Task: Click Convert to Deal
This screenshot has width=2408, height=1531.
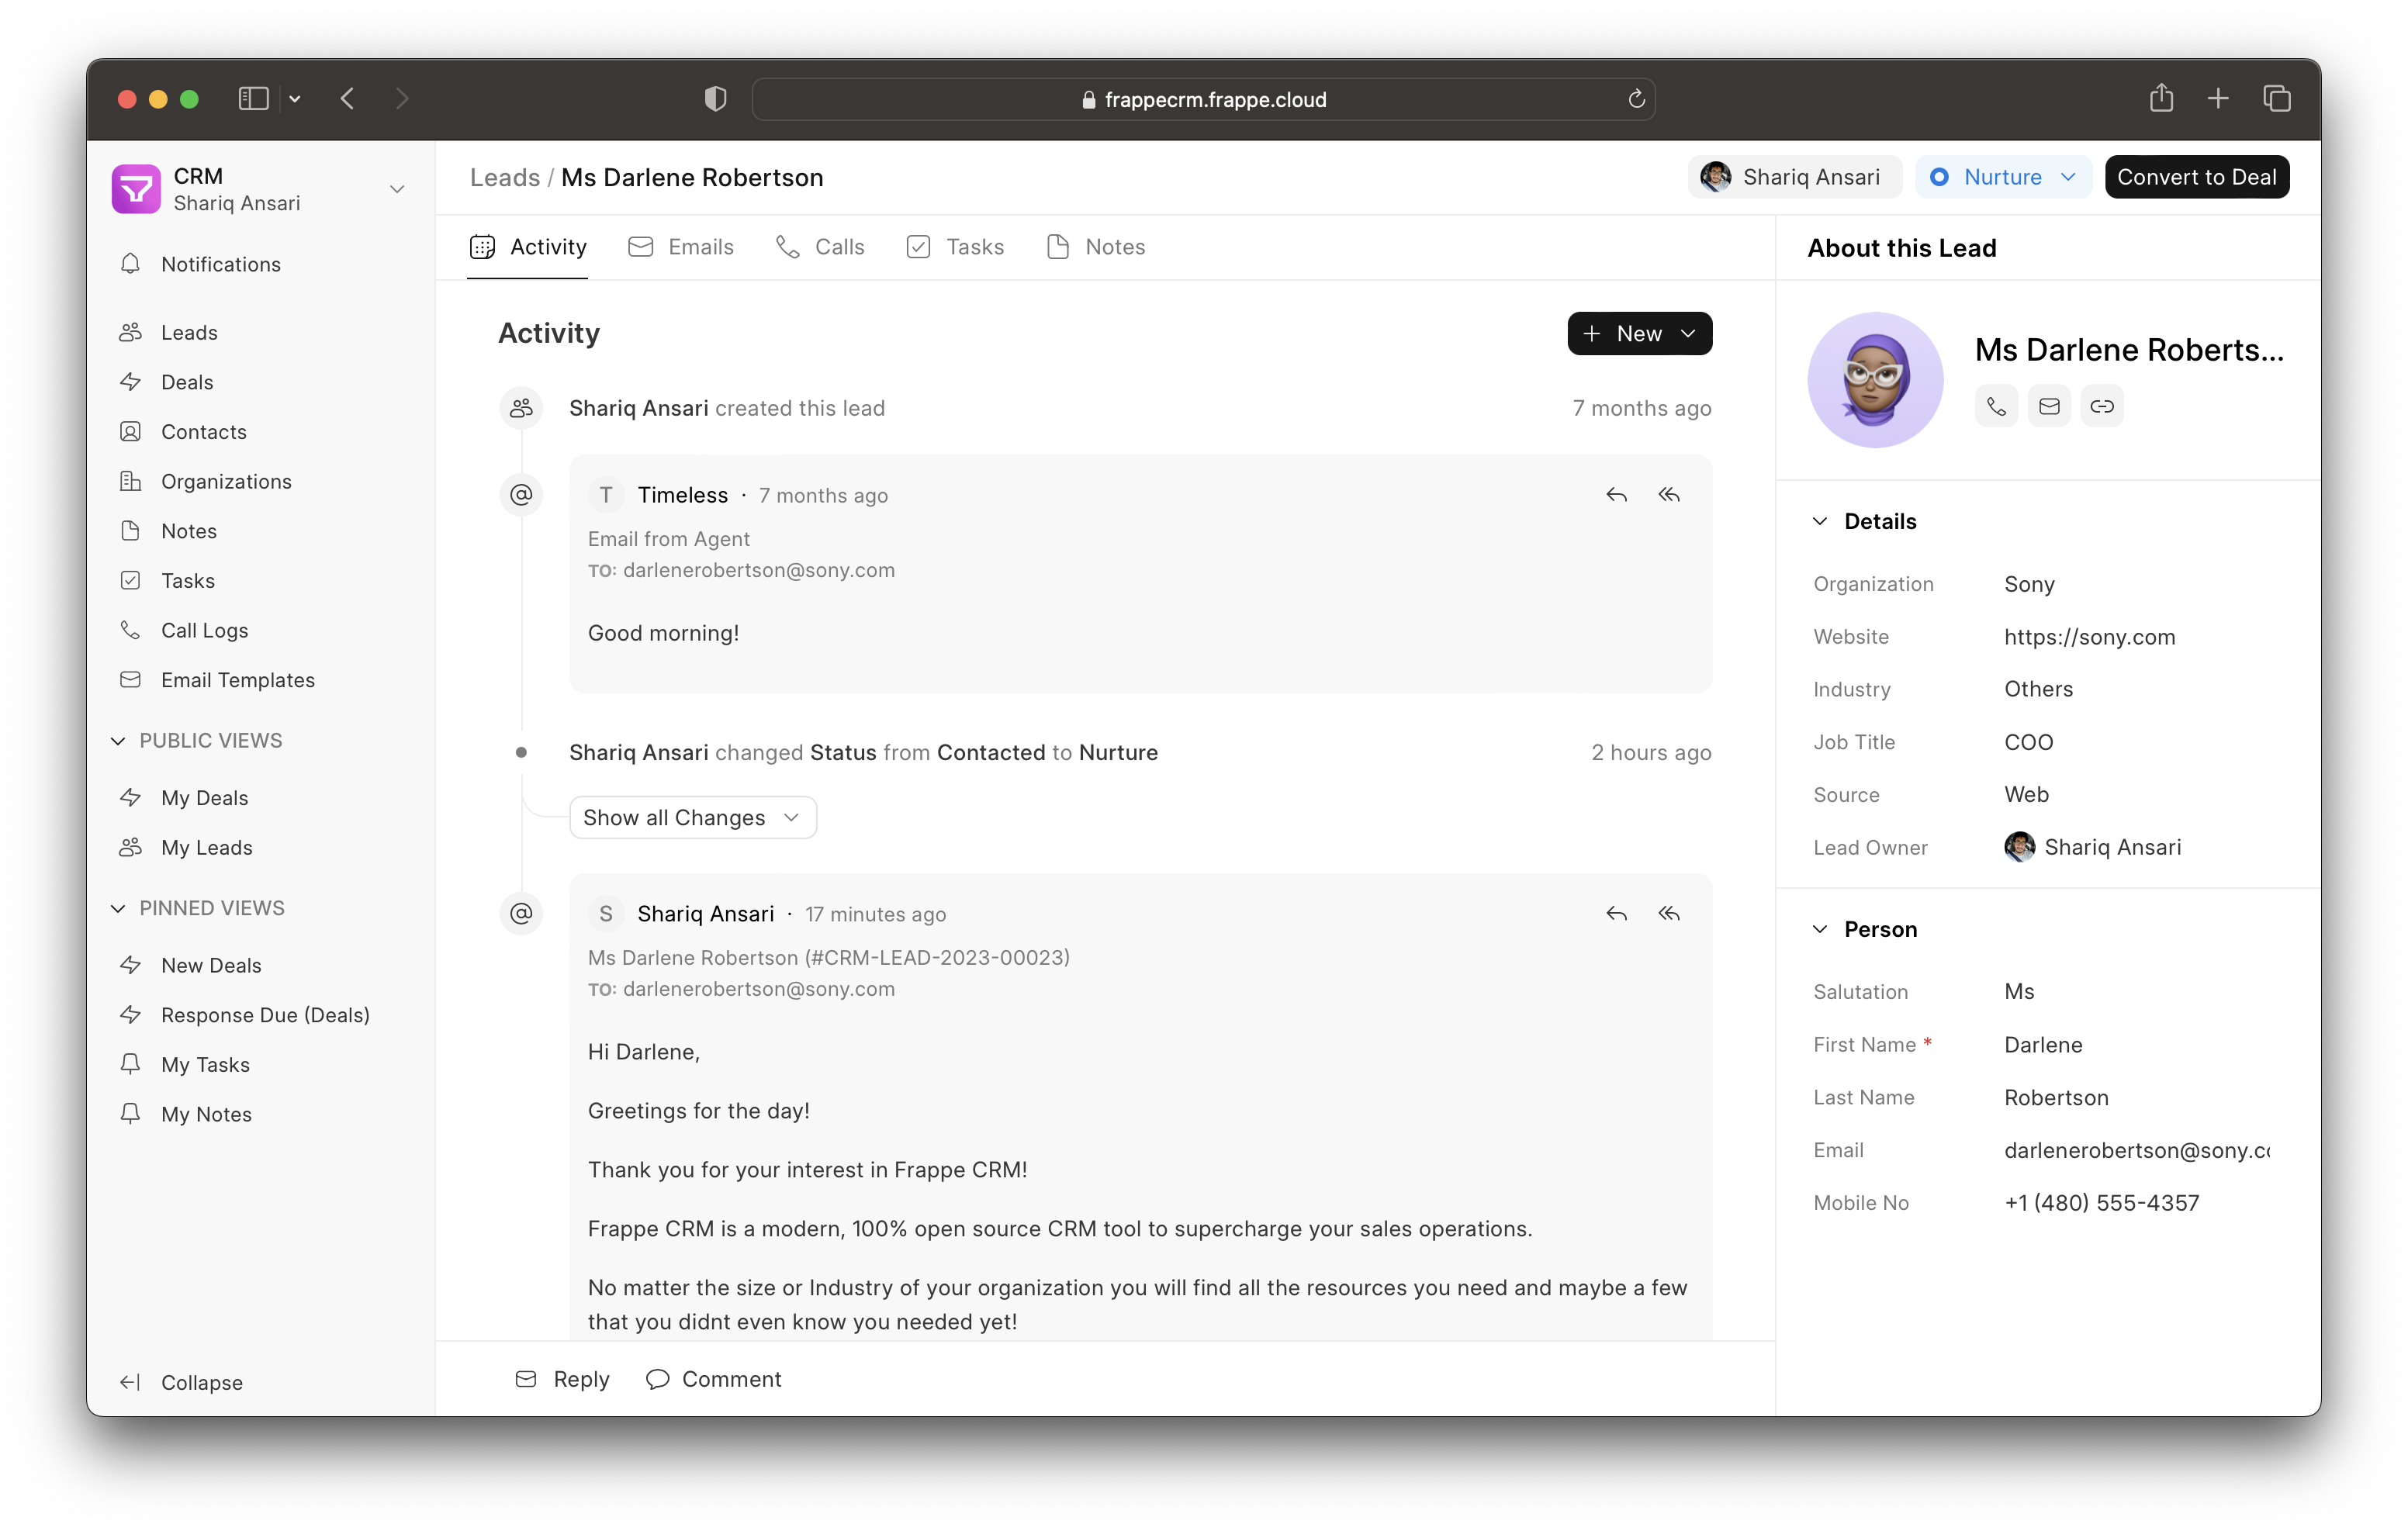Action: pos(2196,176)
